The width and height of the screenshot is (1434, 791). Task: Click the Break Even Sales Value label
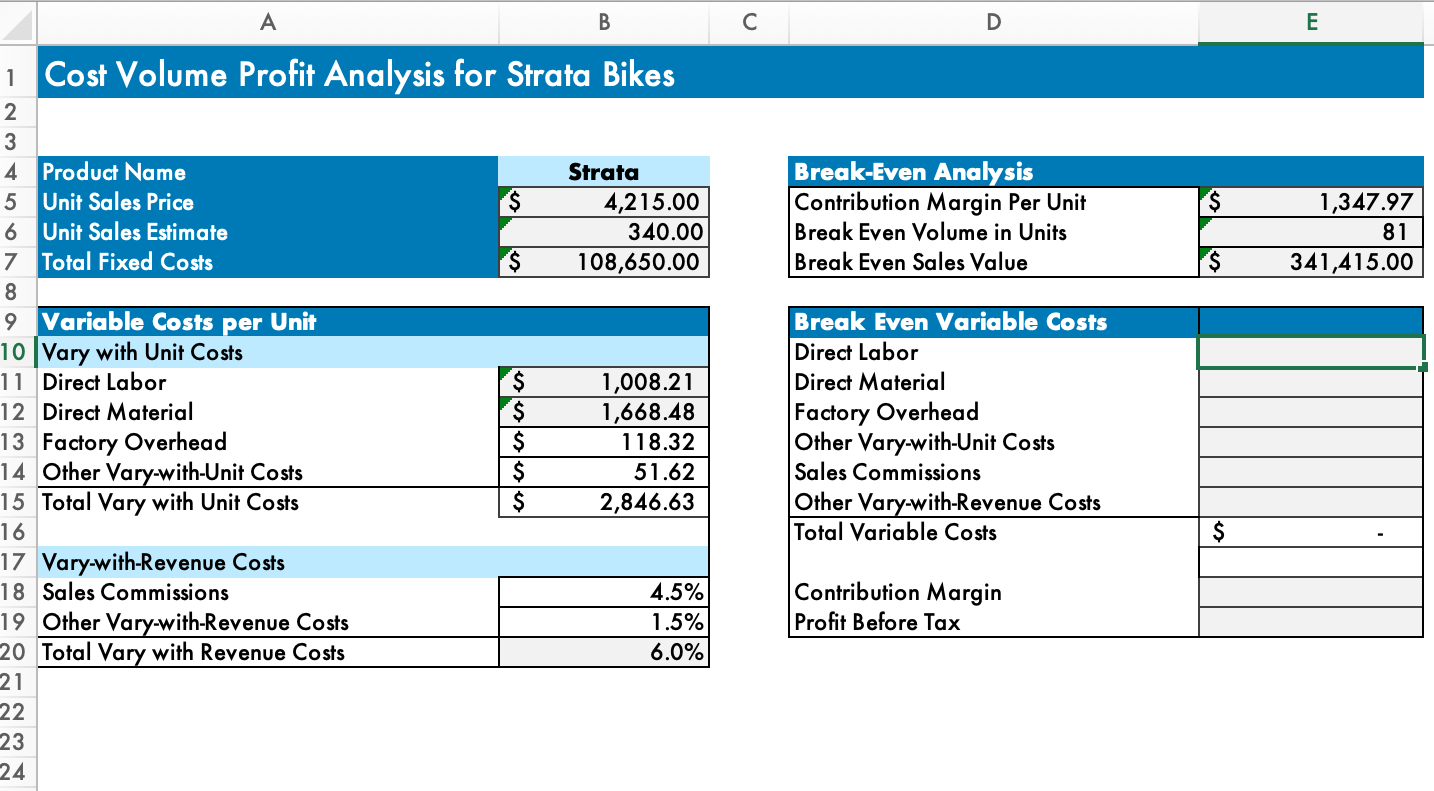click(x=910, y=262)
